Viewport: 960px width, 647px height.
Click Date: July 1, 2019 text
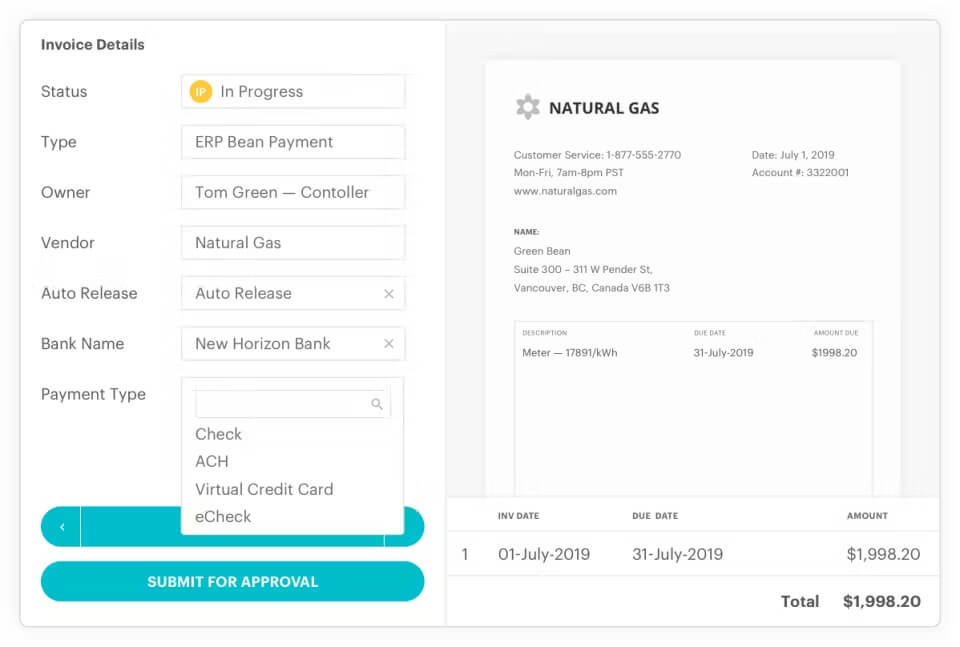[x=793, y=155]
